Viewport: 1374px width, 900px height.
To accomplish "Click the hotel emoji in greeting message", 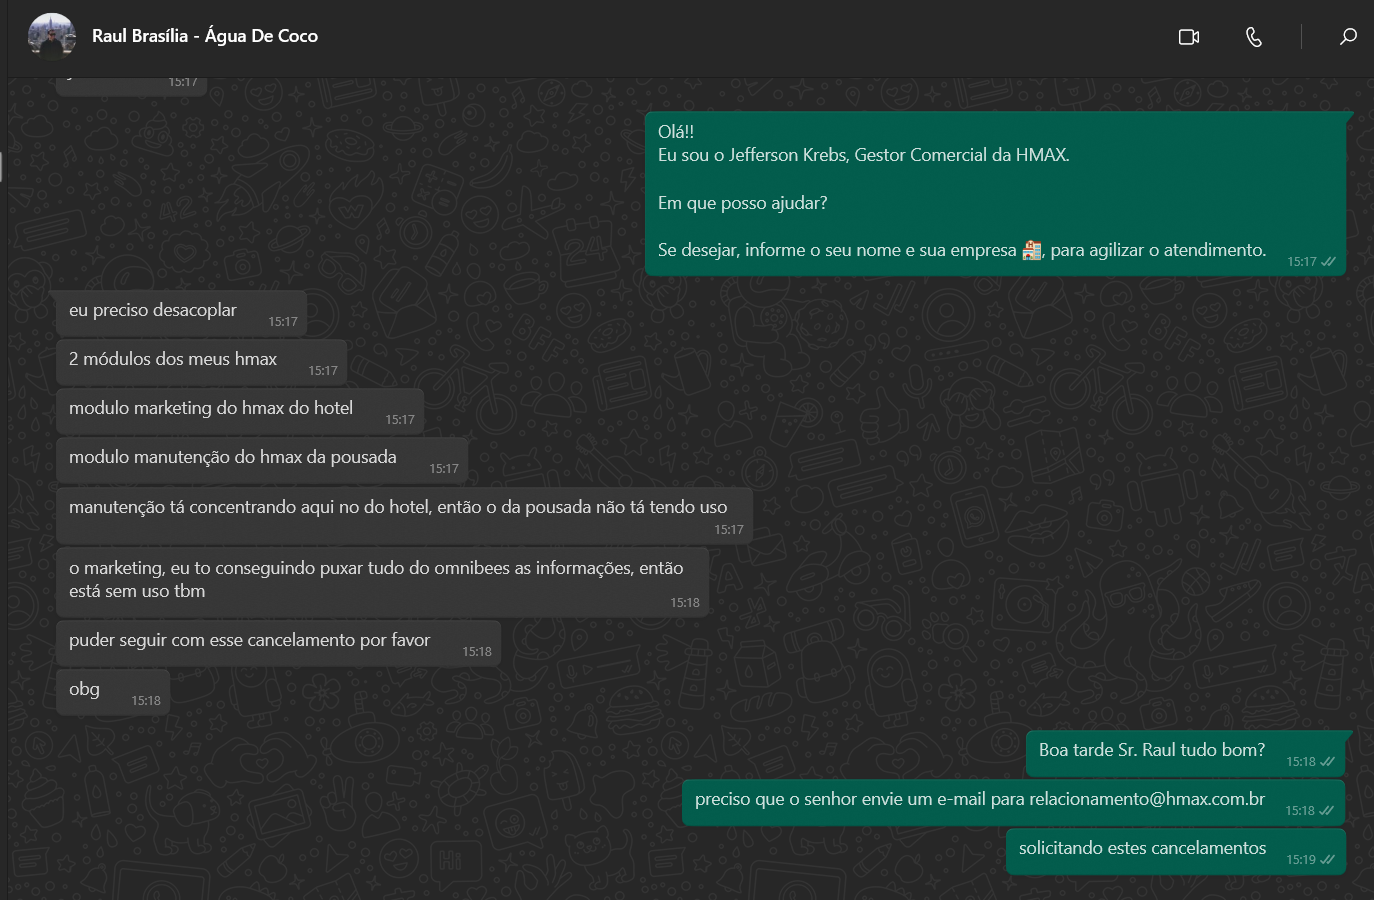I will pos(1032,250).
